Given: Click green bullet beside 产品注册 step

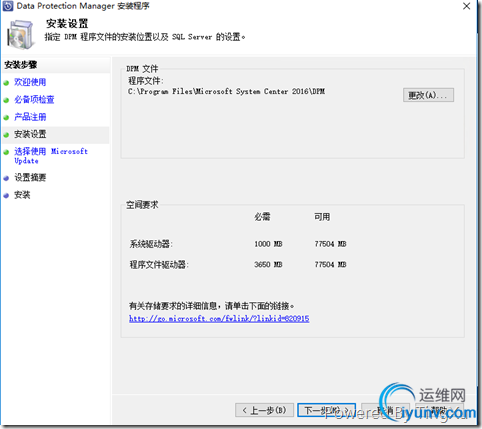Looking at the screenshot, I should coord(6,117).
